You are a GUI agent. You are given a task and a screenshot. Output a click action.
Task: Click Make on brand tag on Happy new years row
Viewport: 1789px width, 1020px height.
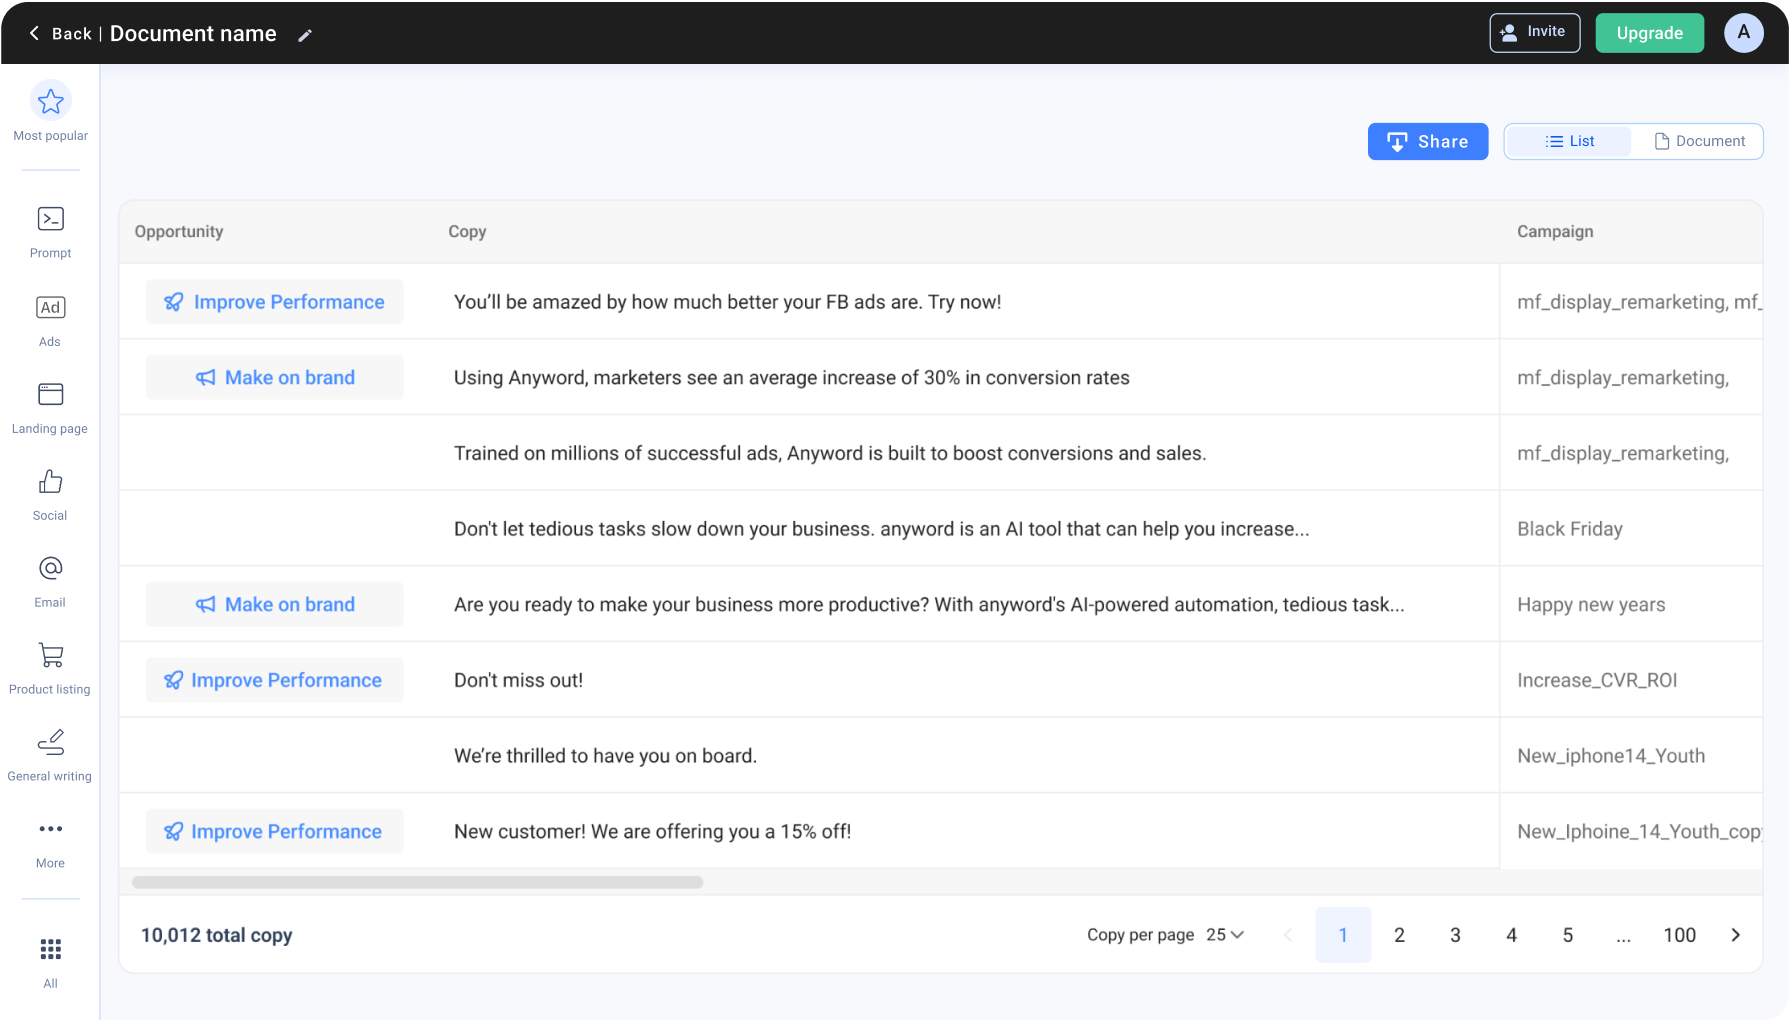[x=274, y=604]
